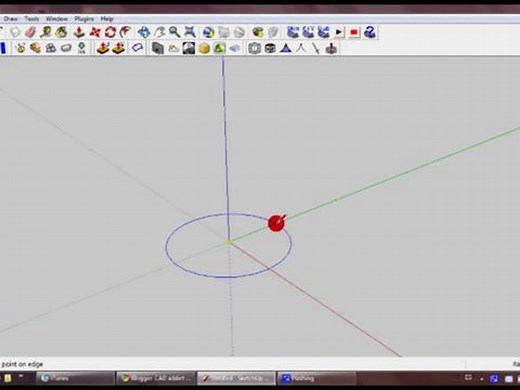Open the Window menu

coord(57,19)
